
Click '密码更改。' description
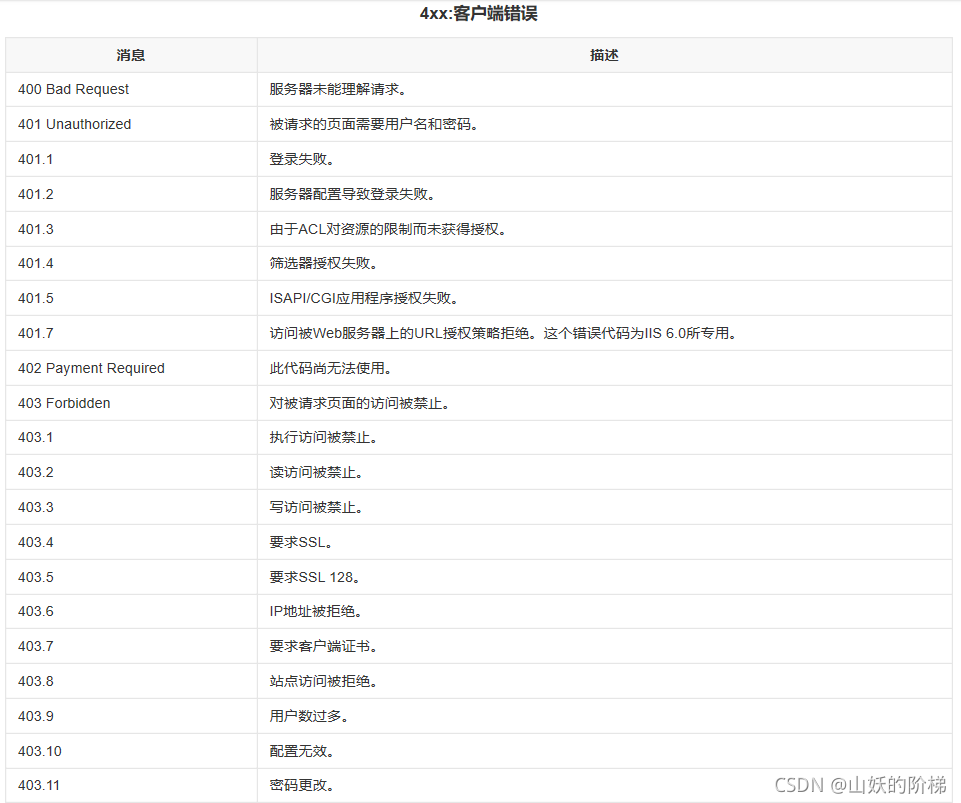coord(302,786)
